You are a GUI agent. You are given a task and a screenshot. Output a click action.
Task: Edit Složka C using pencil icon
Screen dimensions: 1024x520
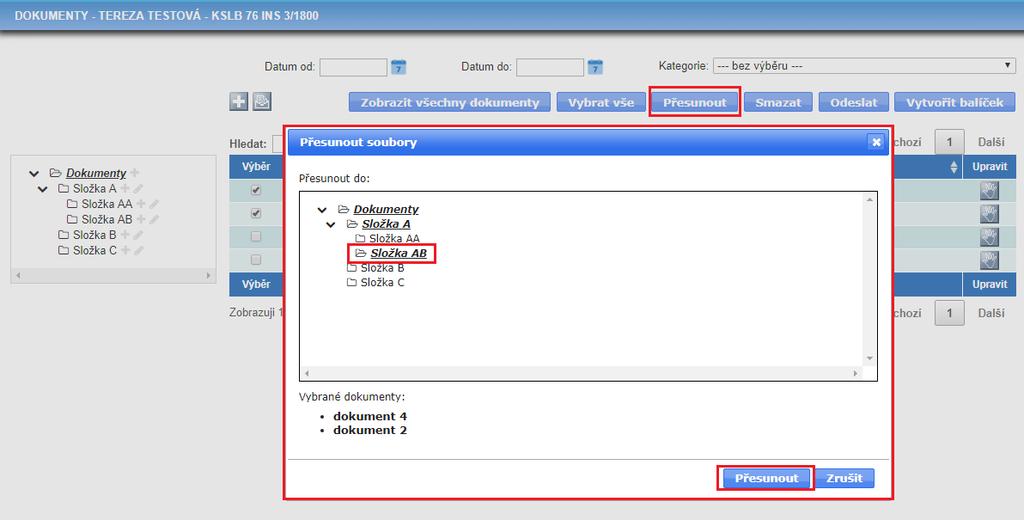(138, 250)
